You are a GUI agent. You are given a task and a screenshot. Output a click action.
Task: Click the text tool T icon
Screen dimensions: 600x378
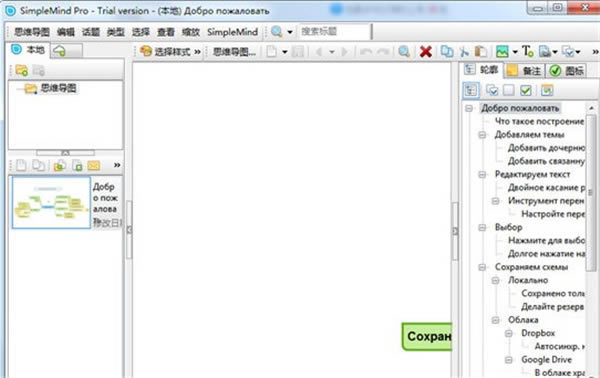tap(527, 51)
